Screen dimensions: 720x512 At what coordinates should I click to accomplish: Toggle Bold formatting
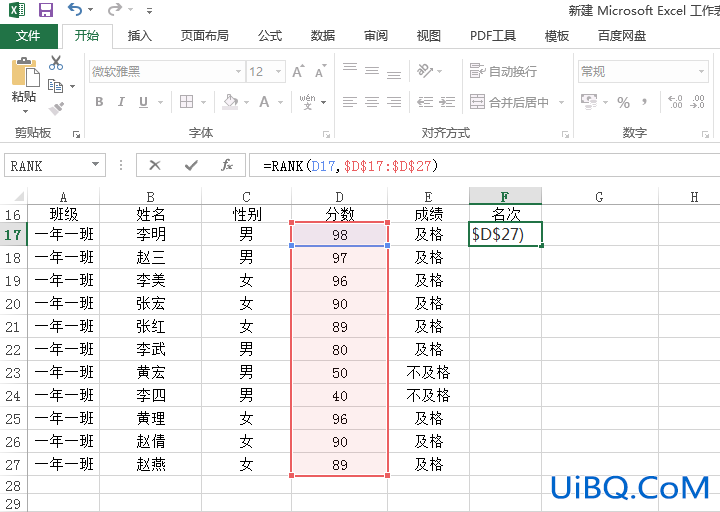point(99,101)
